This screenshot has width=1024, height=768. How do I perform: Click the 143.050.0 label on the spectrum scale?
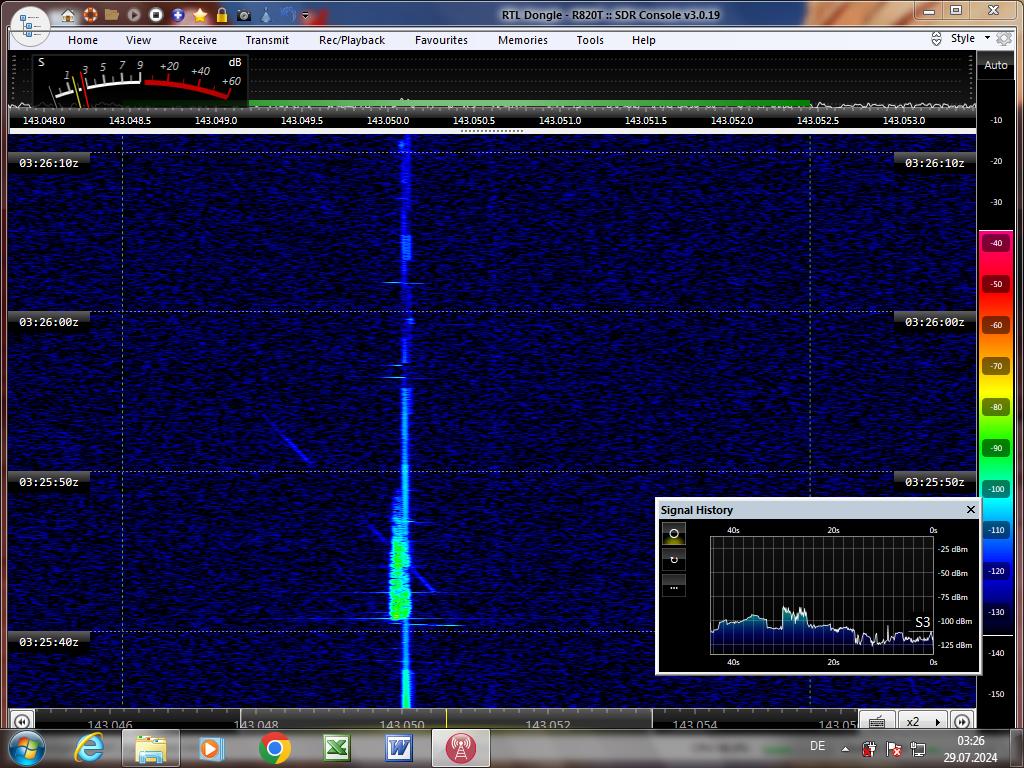coord(388,121)
